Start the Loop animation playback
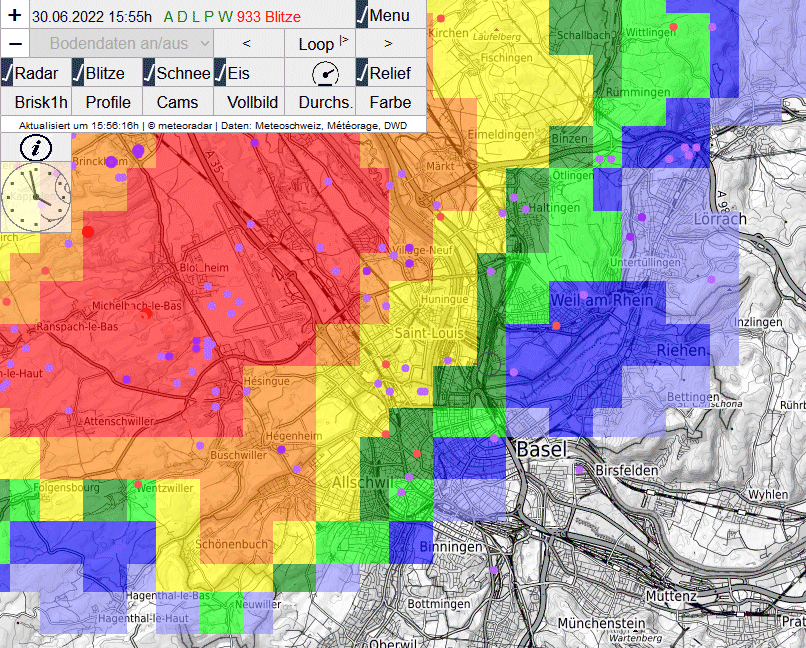Screen dimensions: 806x648 coord(319,44)
